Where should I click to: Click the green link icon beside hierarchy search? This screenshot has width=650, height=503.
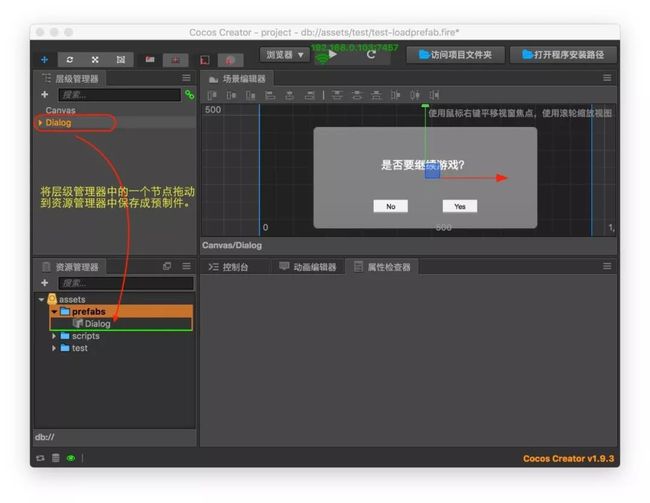tap(189, 95)
